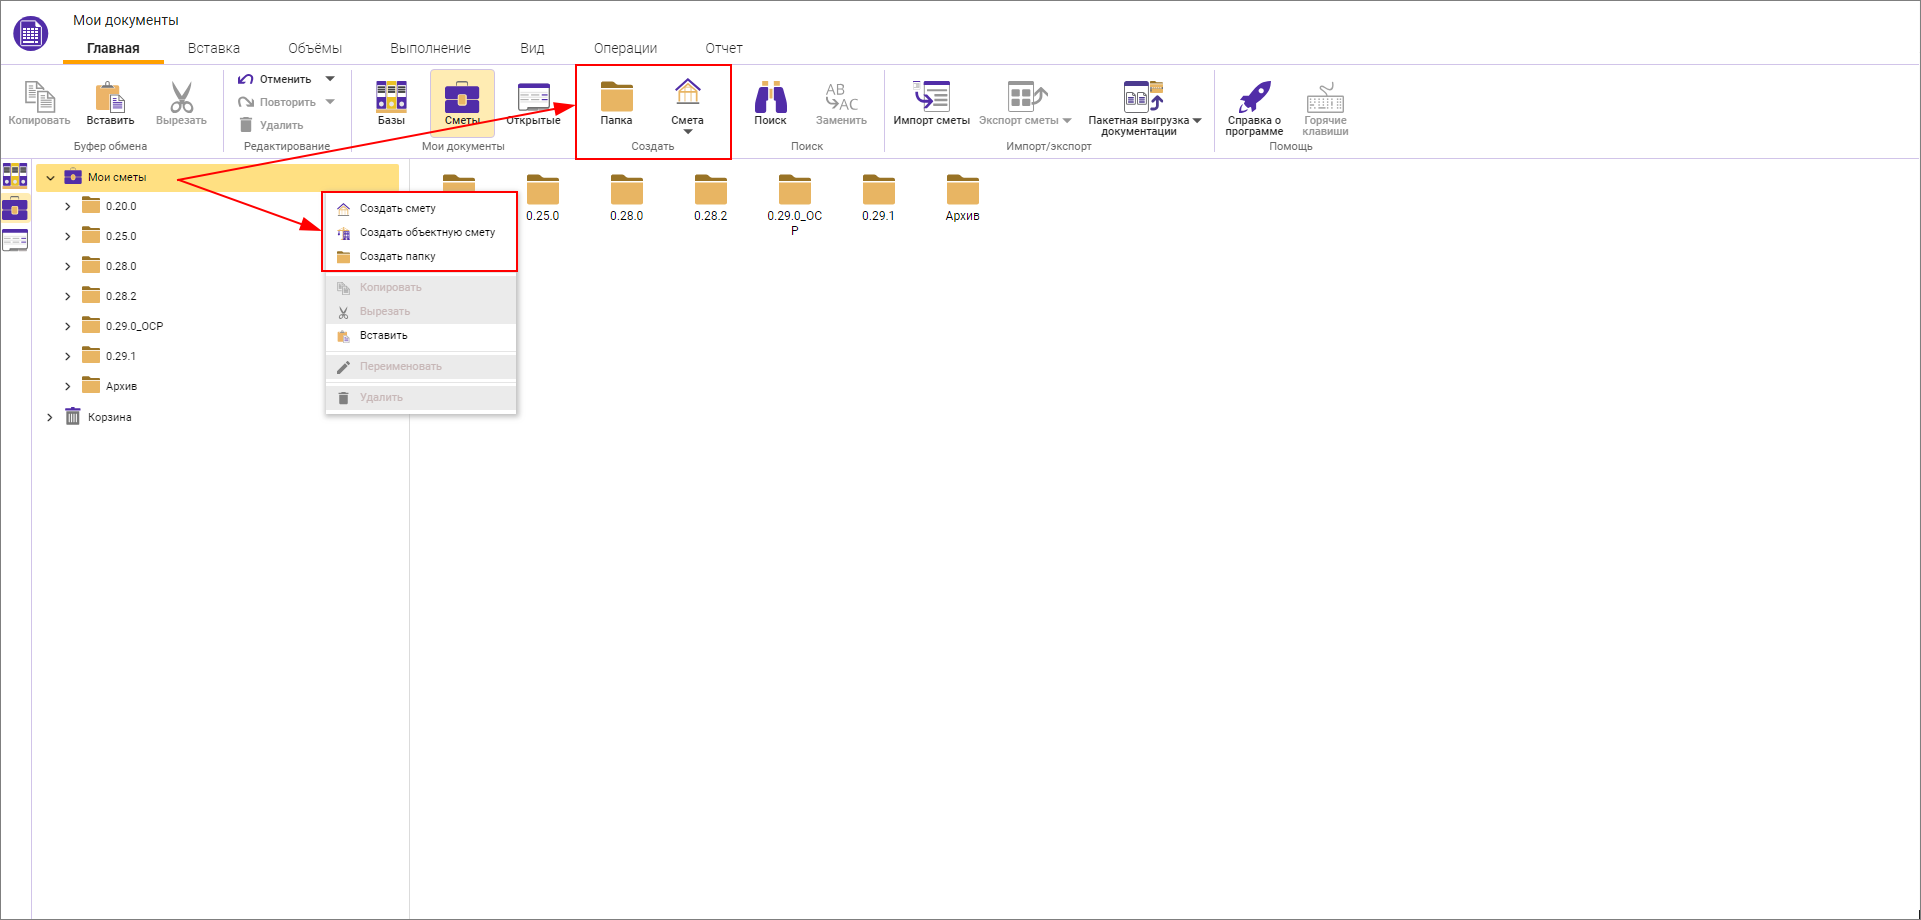Image resolution: width=1921 pixels, height=920 pixels.
Task: Expand the 0.29.1 tree folder
Action: pyautogui.click(x=68, y=357)
